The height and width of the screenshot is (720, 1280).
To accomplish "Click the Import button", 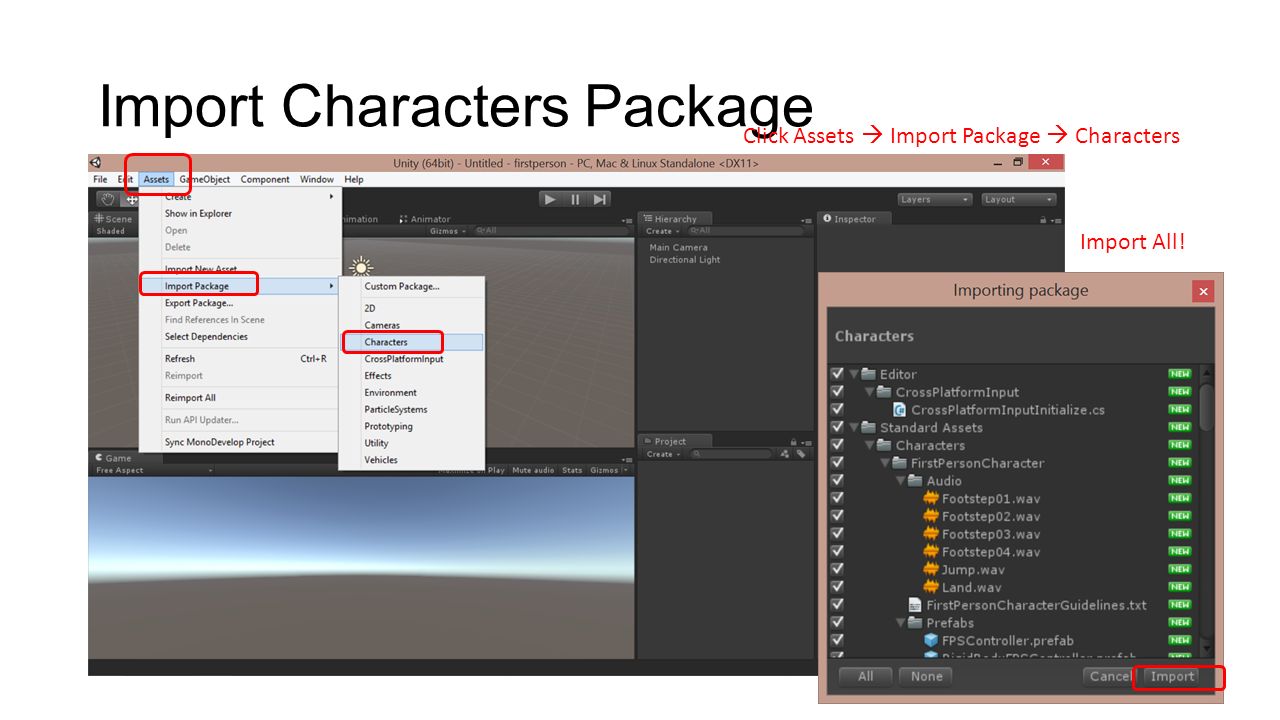I will point(1173,677).
